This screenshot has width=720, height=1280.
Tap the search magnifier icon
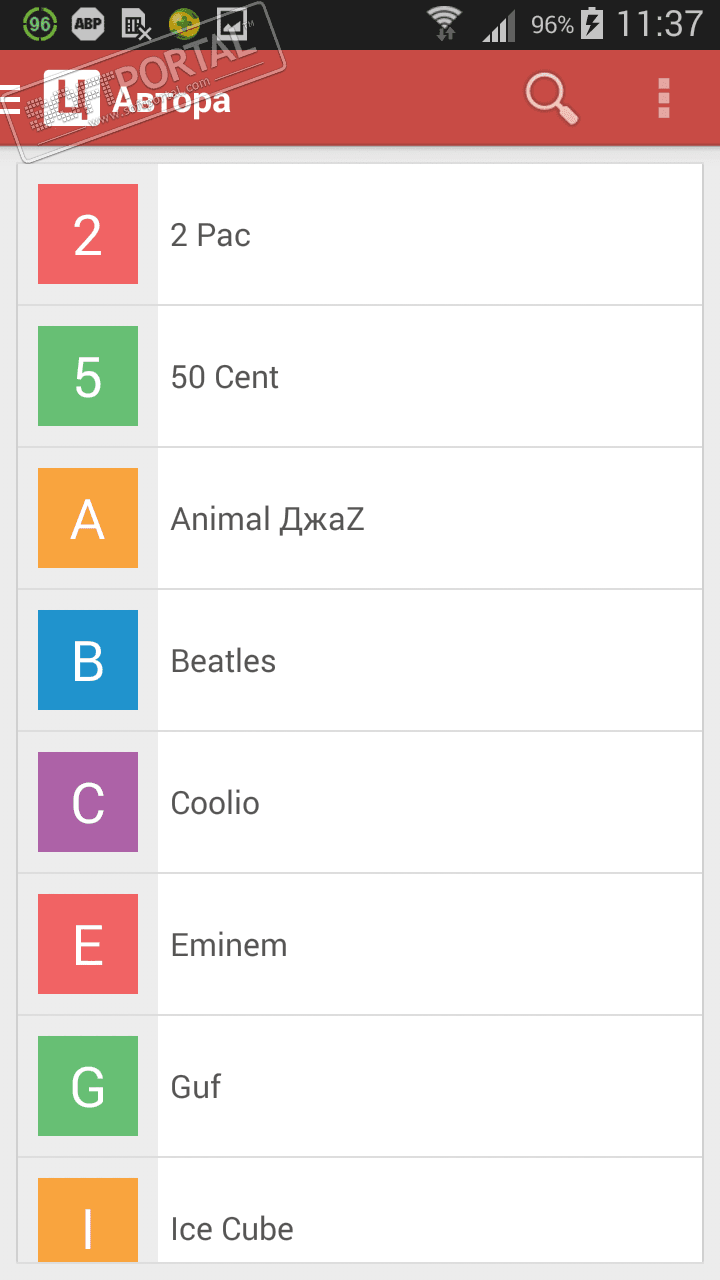(552, 99)
